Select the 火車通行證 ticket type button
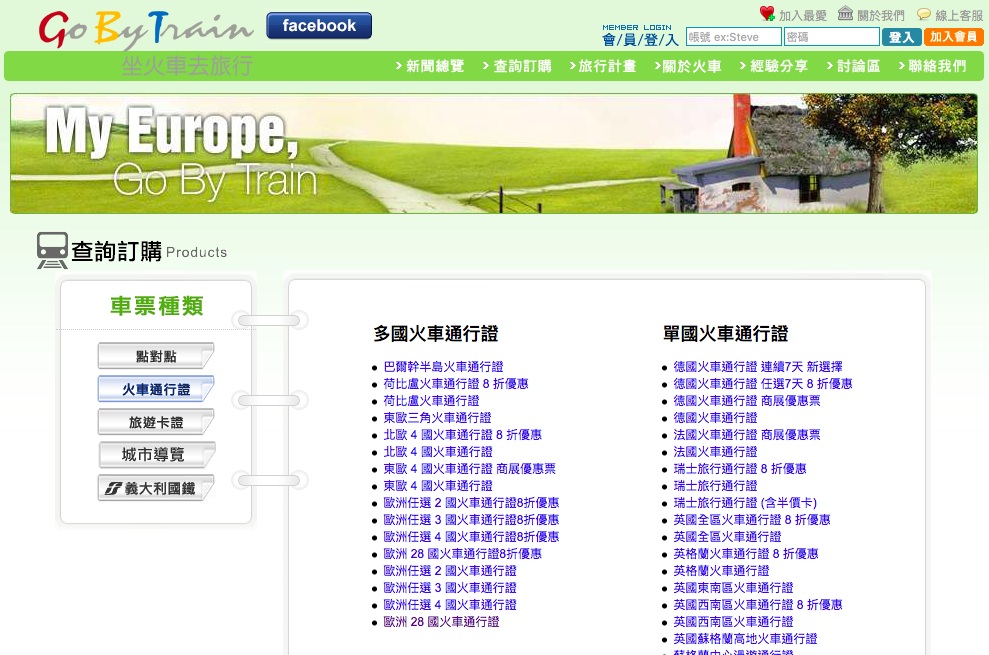The width and height of the screenshot is (989, 655). coord(156,389)
